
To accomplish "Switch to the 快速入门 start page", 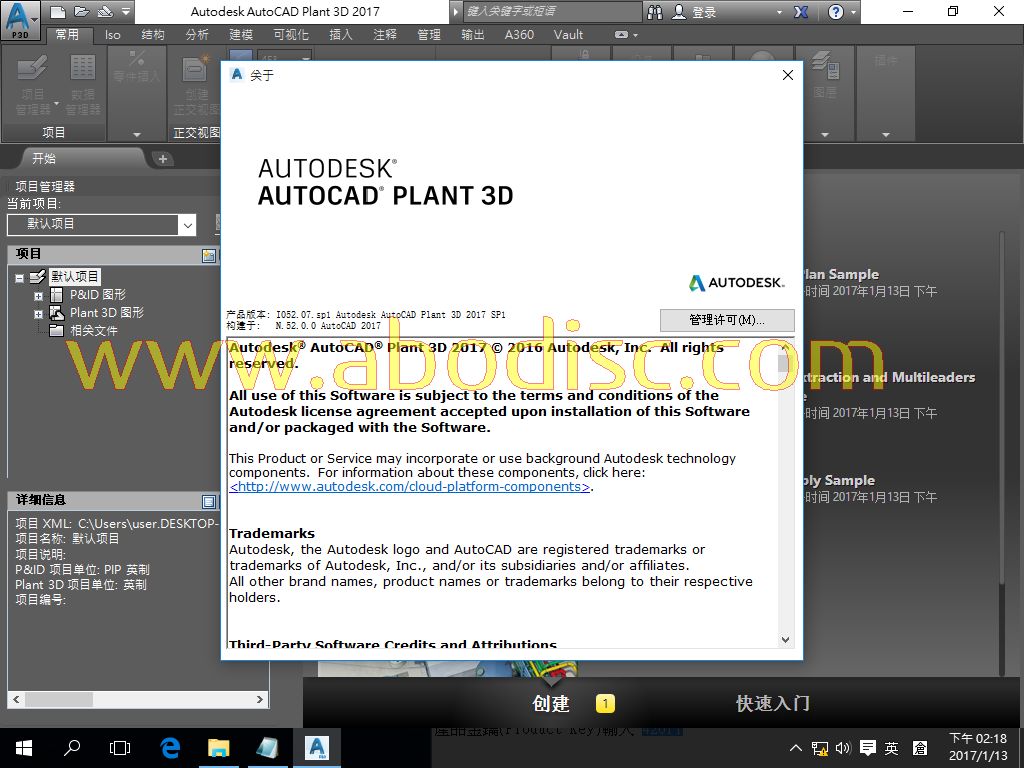I will (x=773, y=703).
